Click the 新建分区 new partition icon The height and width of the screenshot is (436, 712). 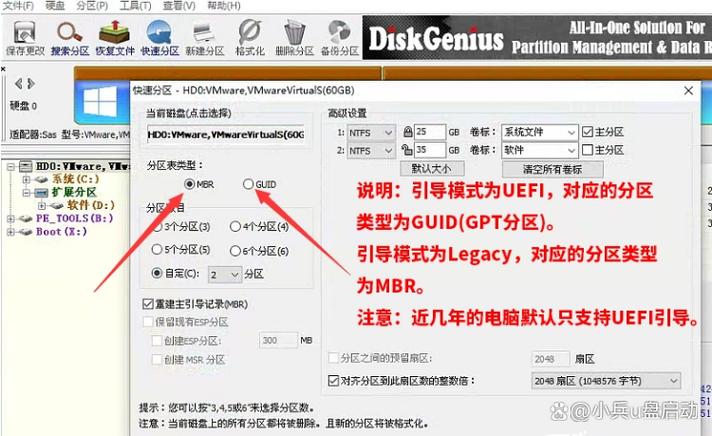[x=203, y=40]
